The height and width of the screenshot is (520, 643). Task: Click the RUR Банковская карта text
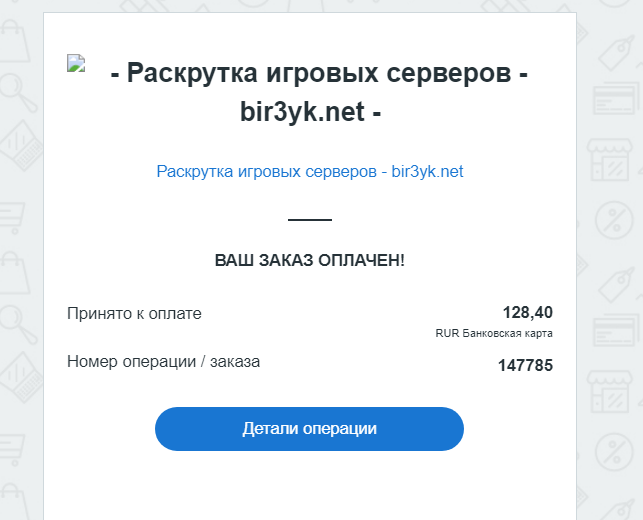coord(494,334)
